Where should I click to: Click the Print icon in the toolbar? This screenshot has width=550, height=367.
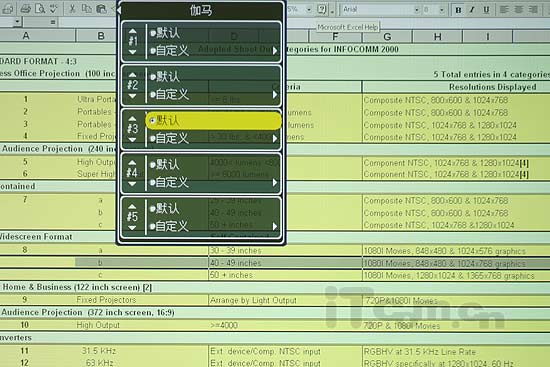[x=26, y=8]
